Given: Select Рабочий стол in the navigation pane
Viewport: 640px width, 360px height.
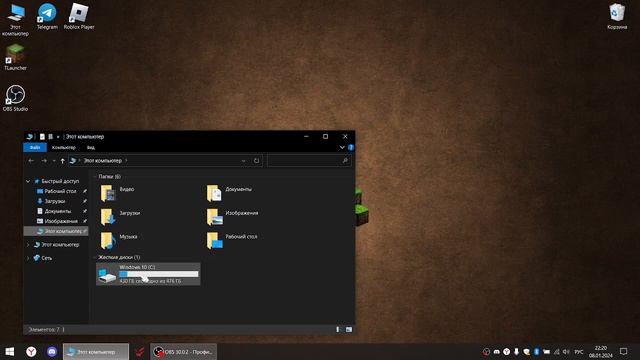Looking at the screenshot, I should 60,191.
